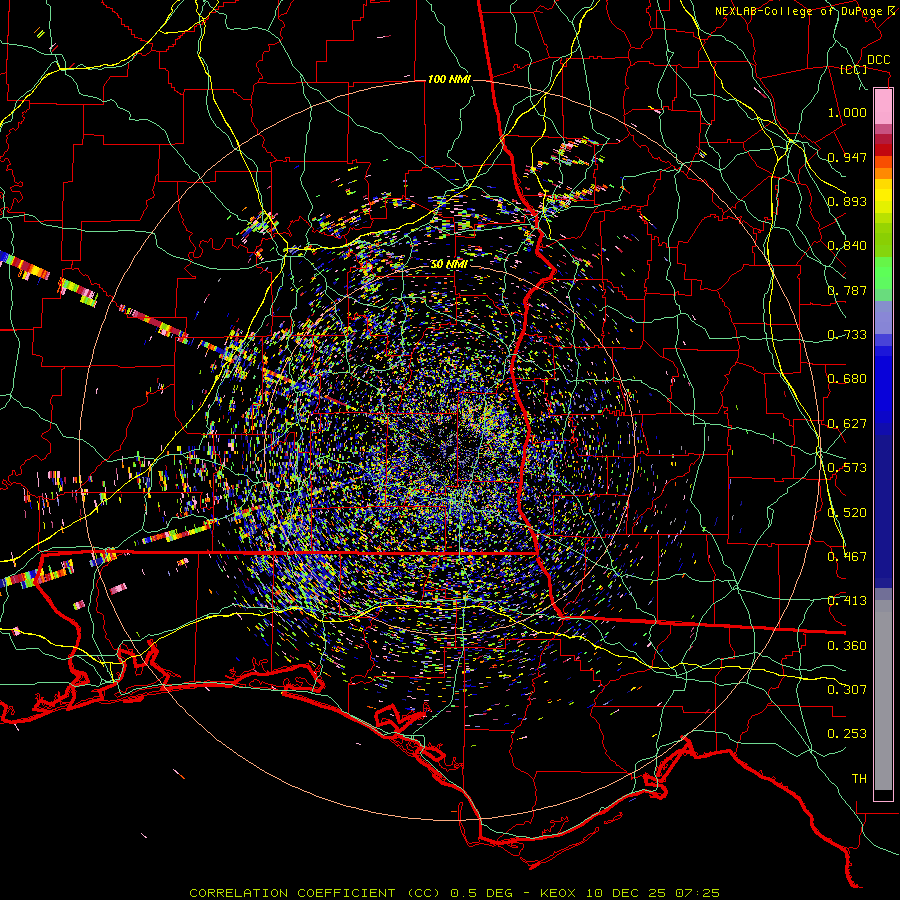This screenshot has height=900, width=900.
Task: Select the 1.000 scale value
Action: pos(847,112)
